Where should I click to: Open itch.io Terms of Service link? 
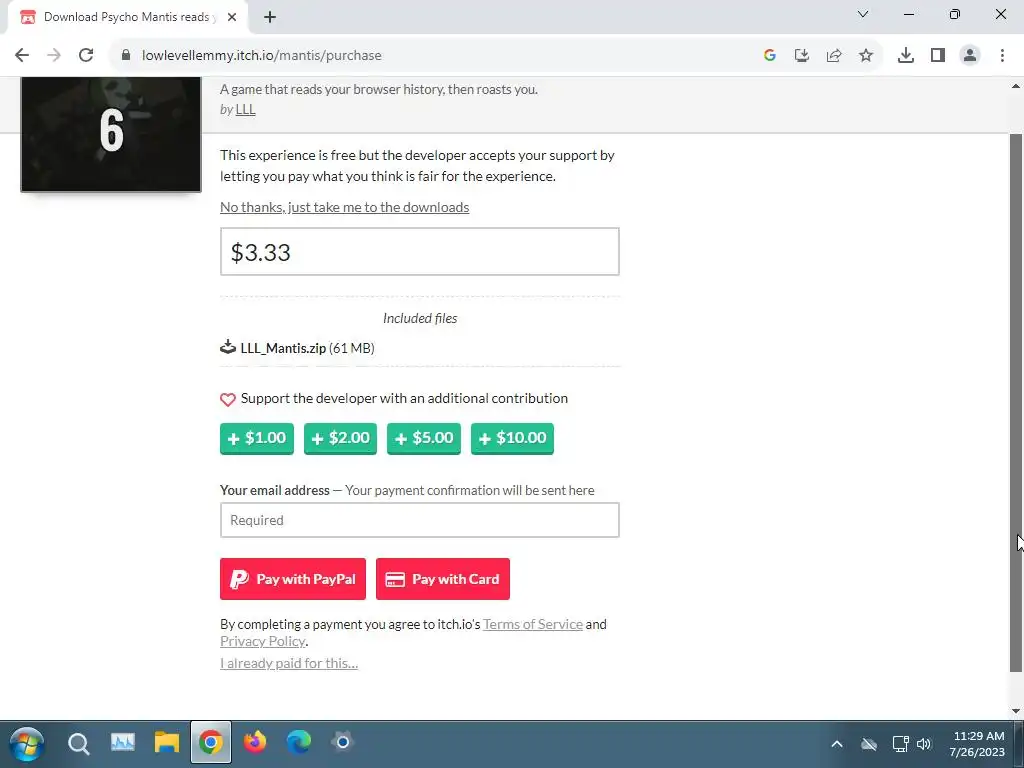[x=533, y=624]
